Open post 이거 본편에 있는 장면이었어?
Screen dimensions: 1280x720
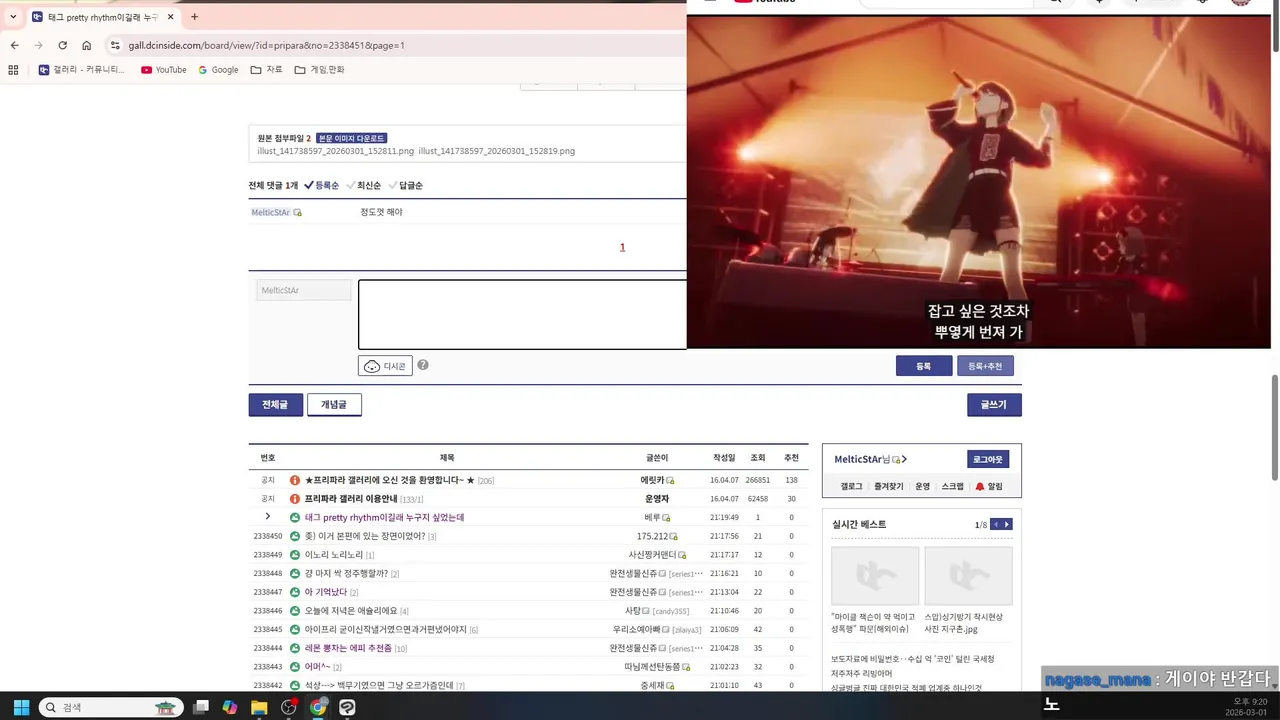[x=365, y=536]
